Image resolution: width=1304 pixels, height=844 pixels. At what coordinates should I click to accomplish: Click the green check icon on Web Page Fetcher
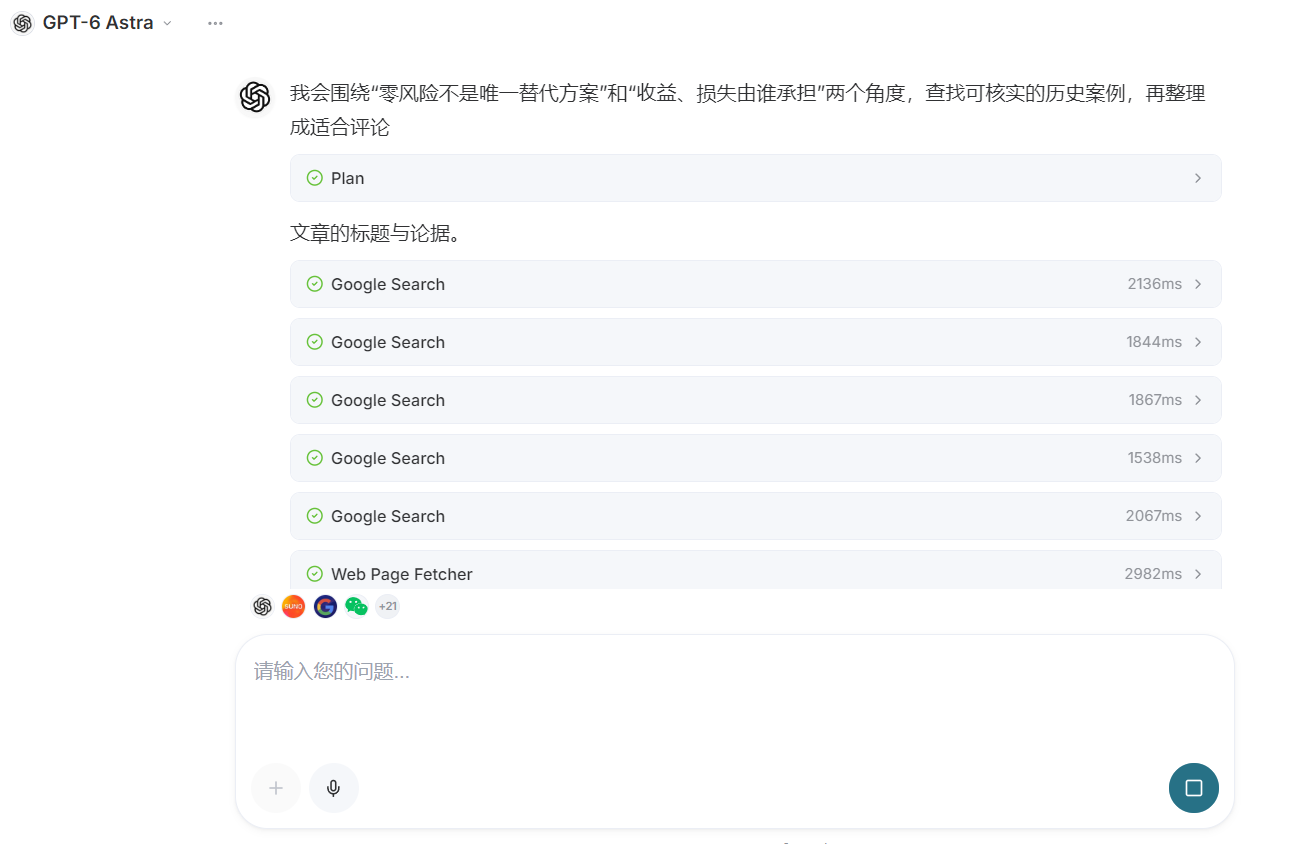314,574
